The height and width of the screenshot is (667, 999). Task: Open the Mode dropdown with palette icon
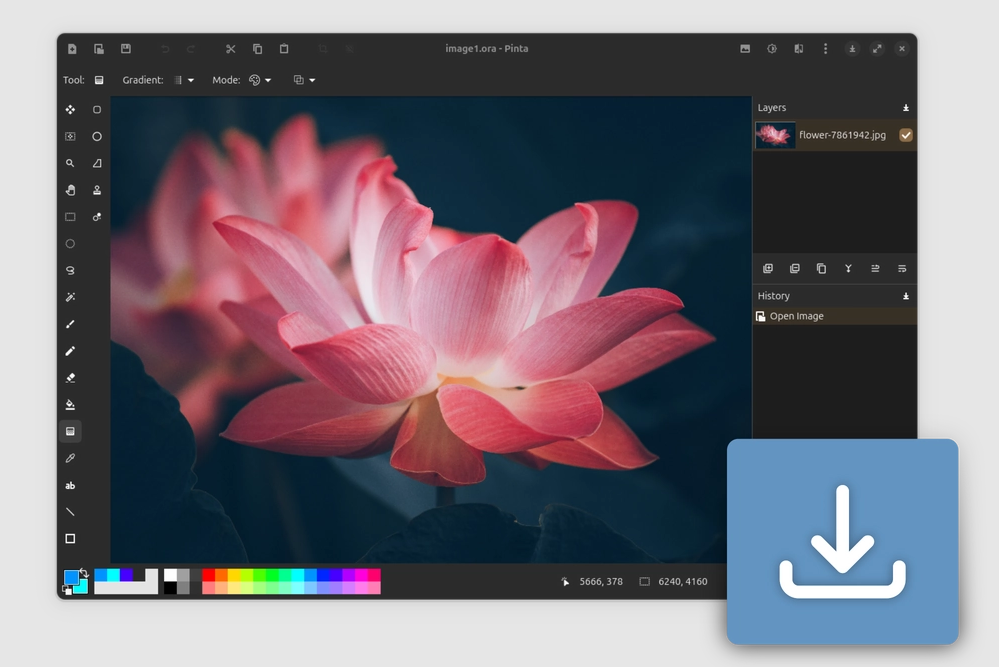260,80
